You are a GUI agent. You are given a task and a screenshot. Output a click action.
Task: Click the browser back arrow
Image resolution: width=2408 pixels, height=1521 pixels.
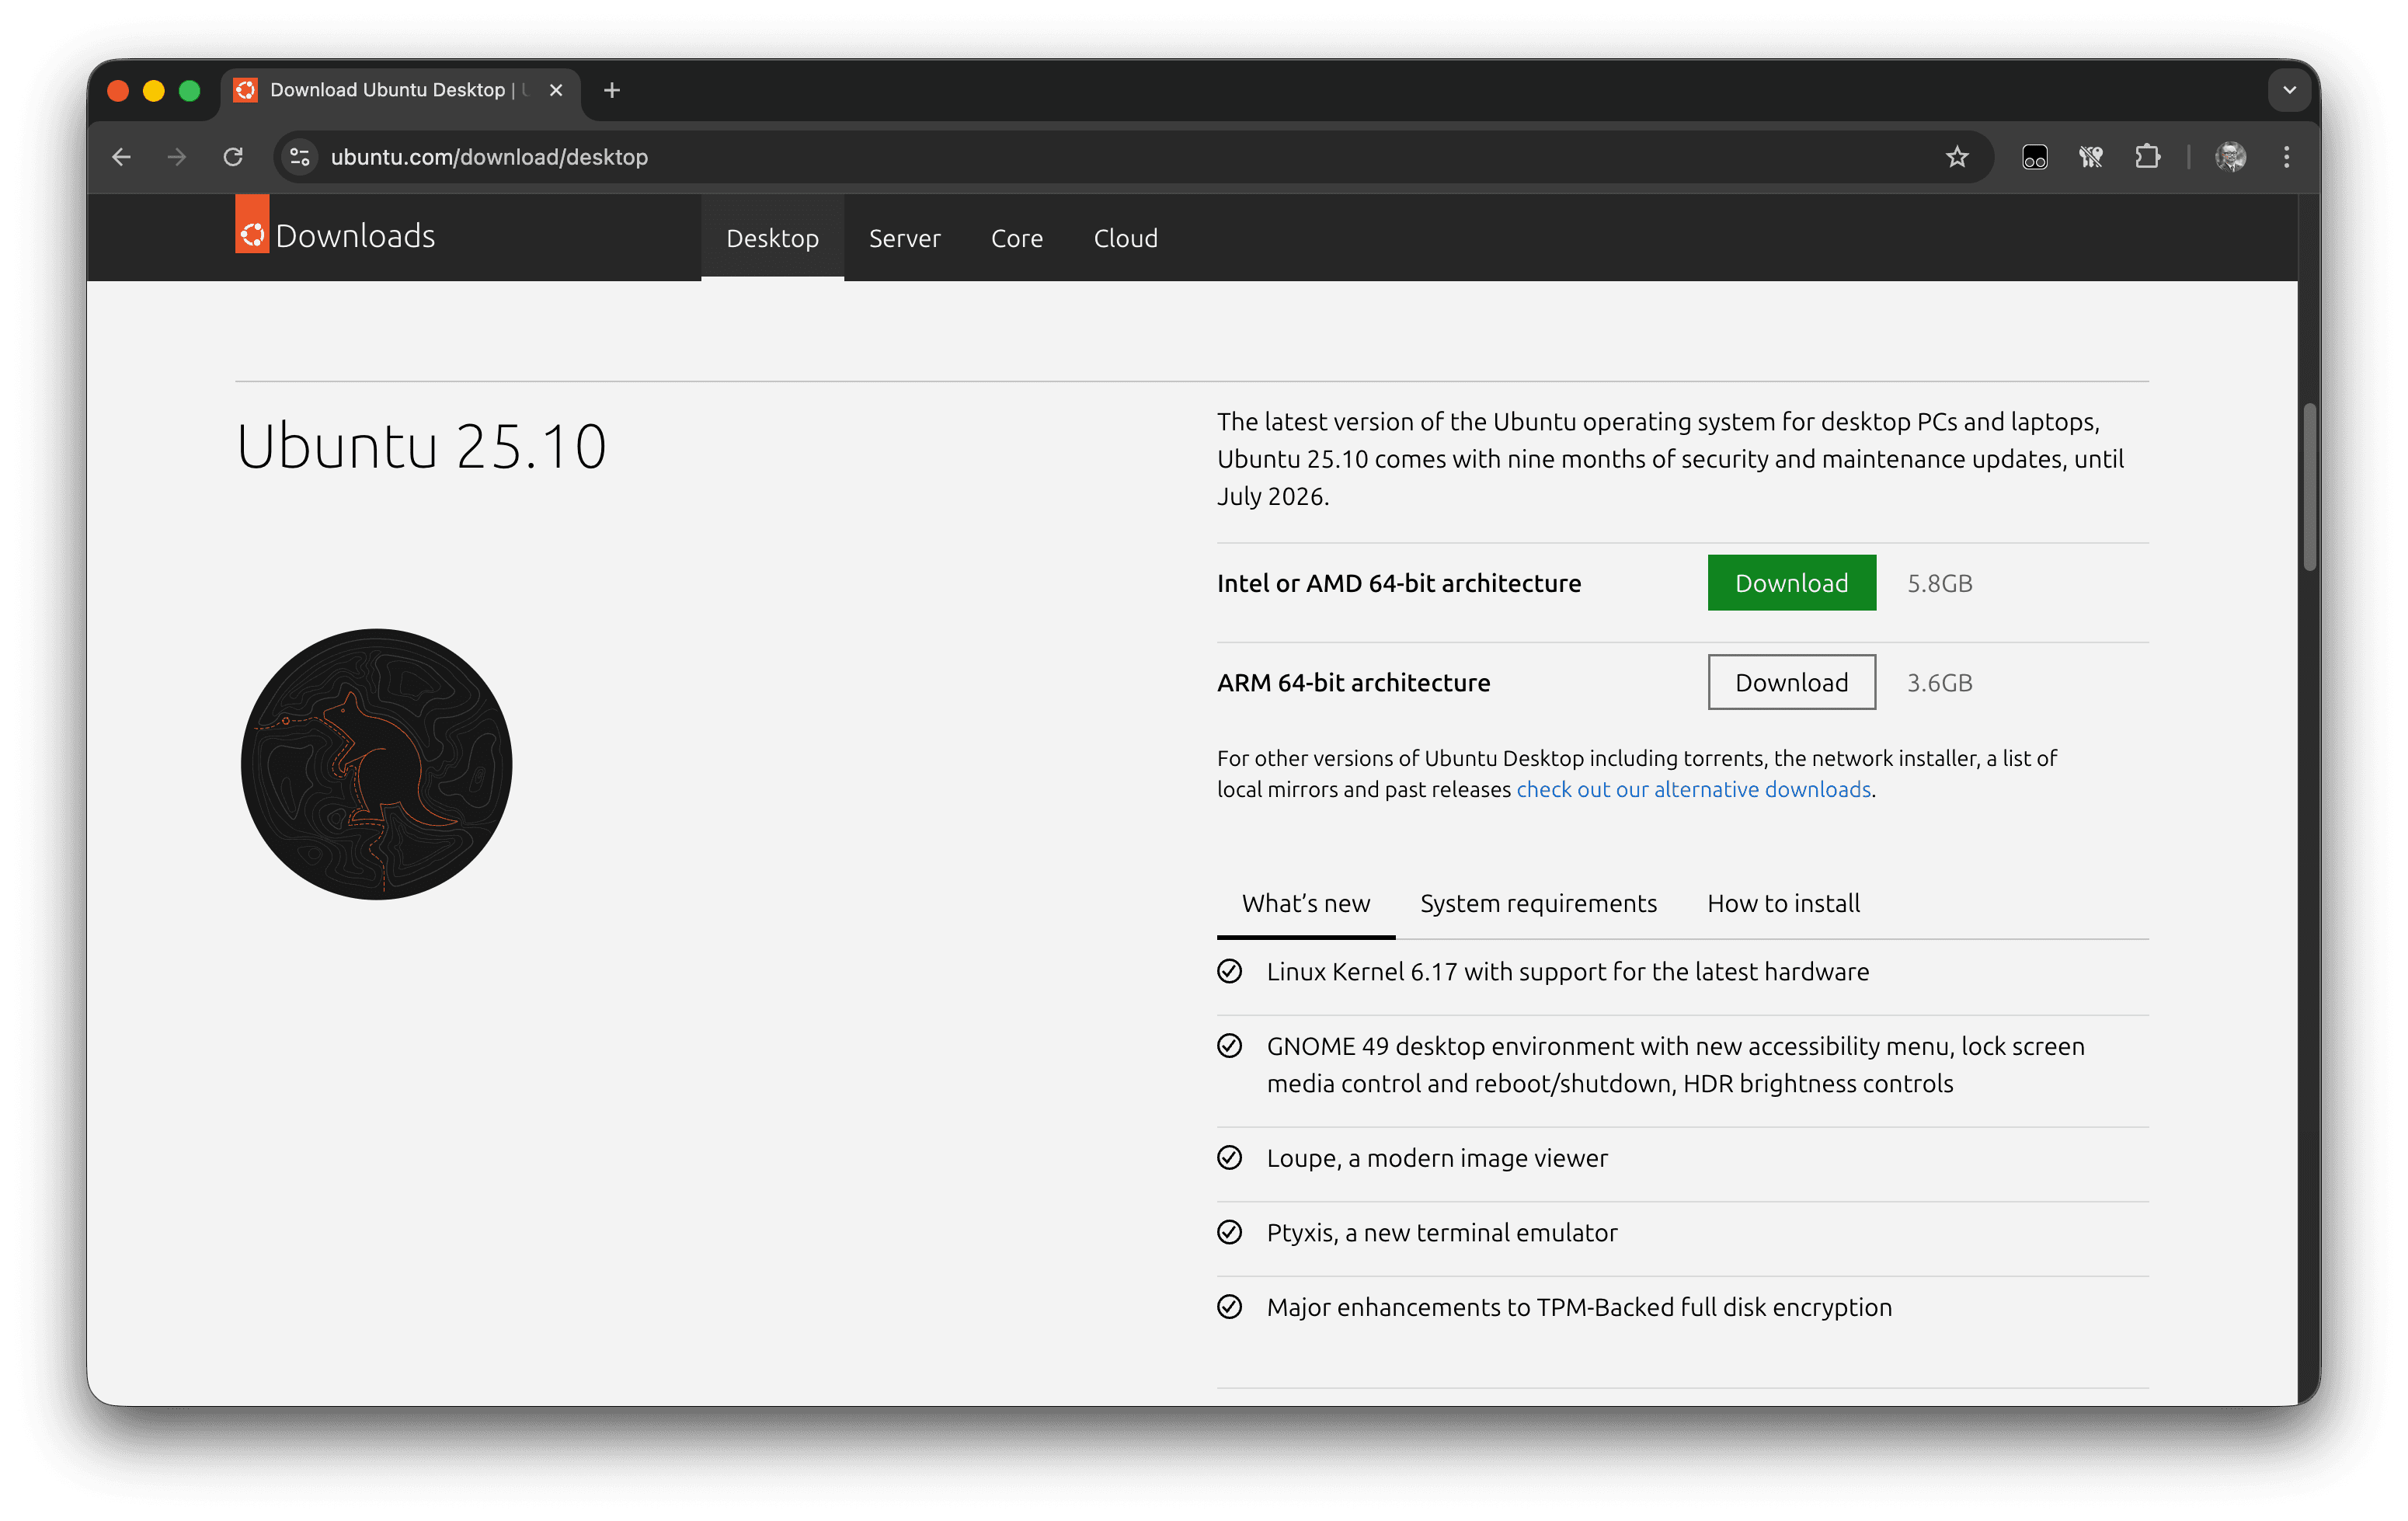coord(121,157)
